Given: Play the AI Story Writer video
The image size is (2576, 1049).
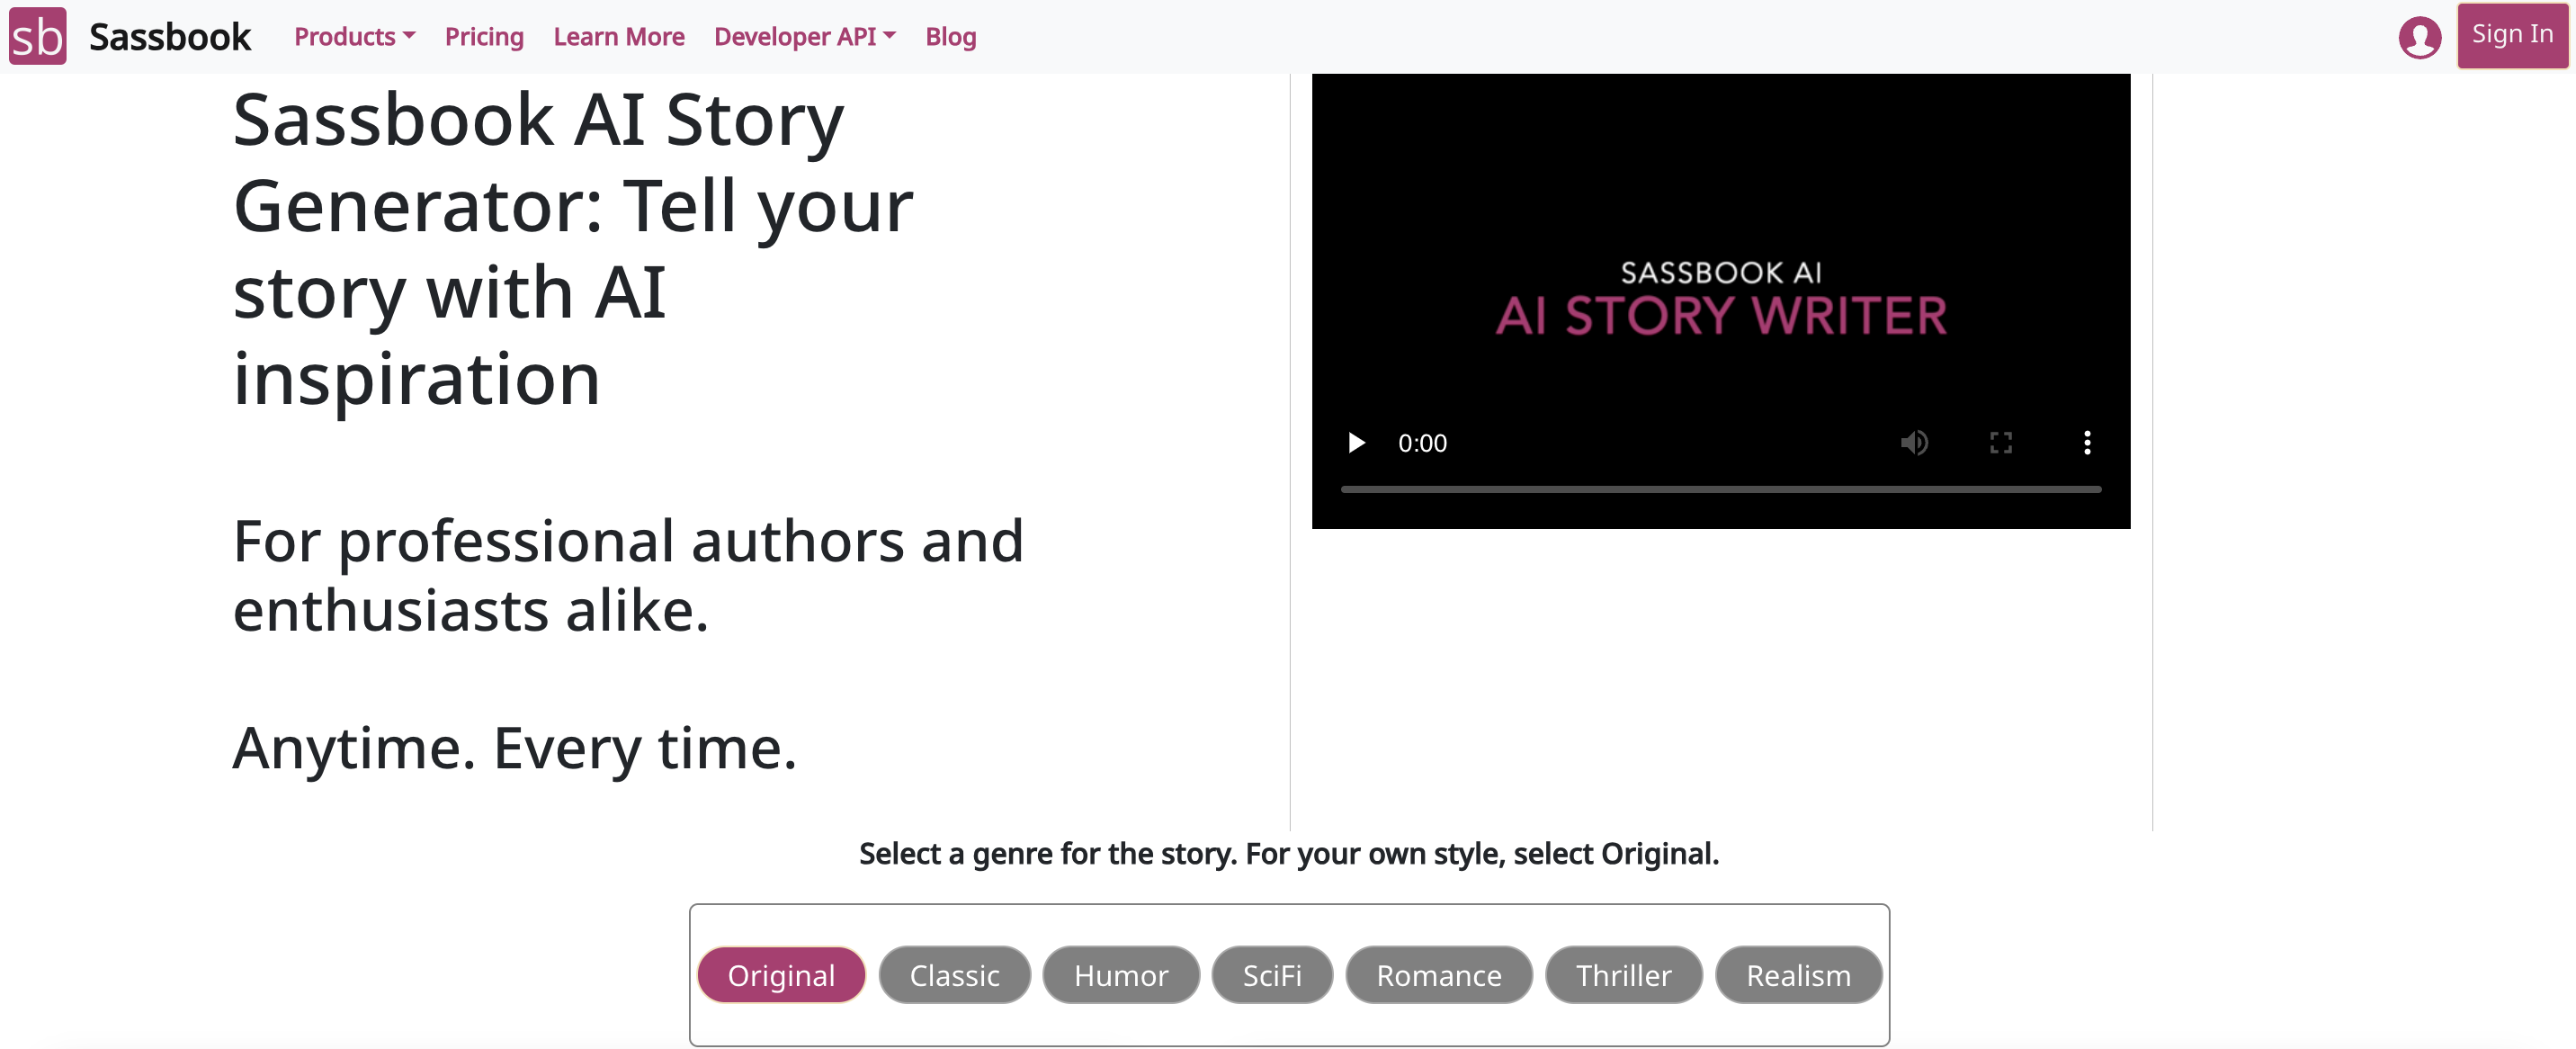Looking at the screenshot, I should [x=1356, y=442].
